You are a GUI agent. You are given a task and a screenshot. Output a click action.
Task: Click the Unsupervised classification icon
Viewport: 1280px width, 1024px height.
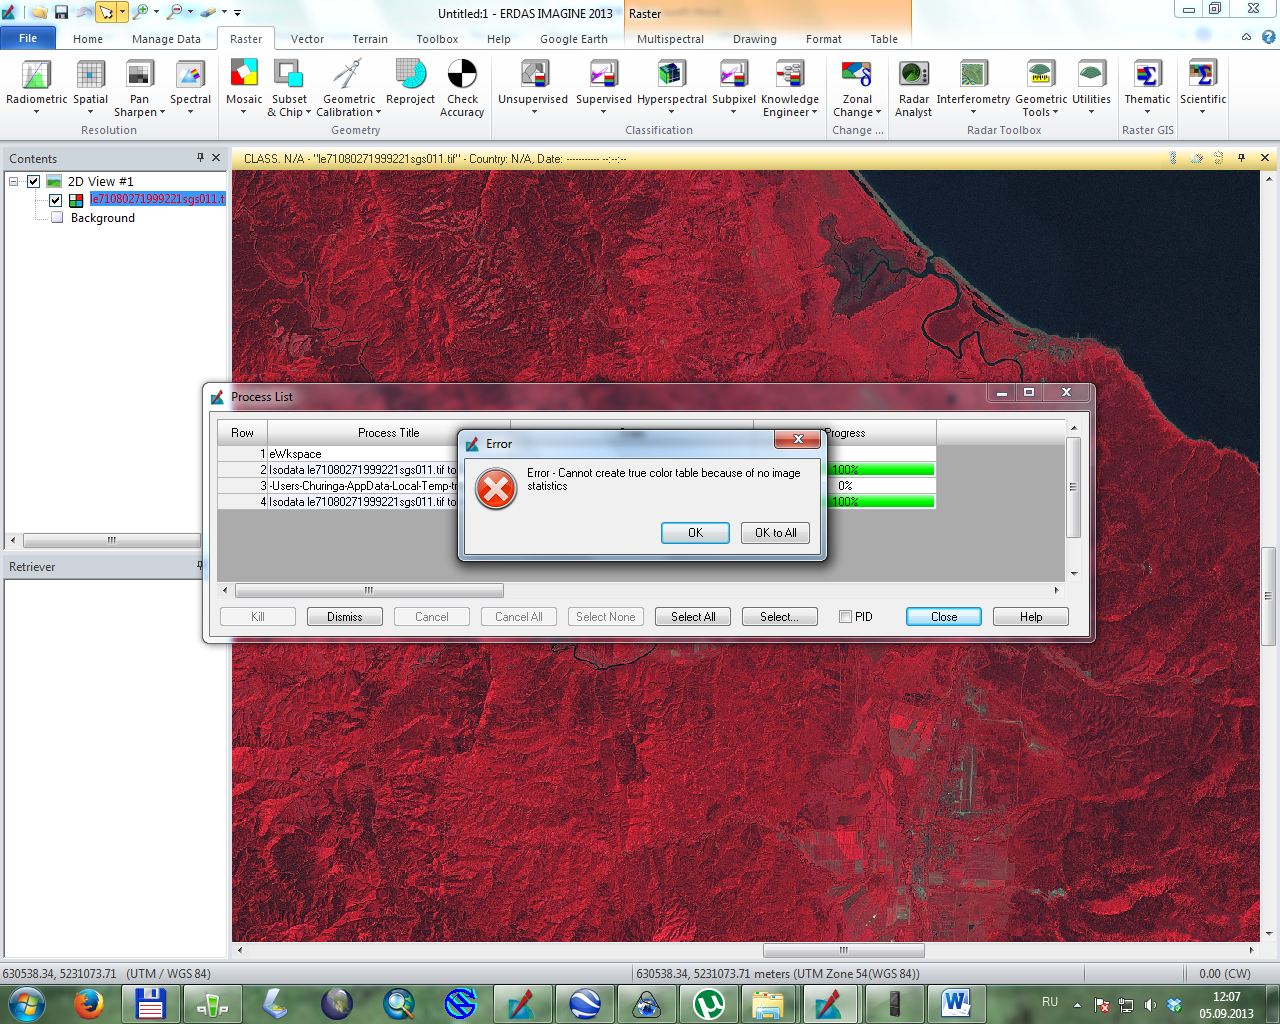click(x=534, y=76)
